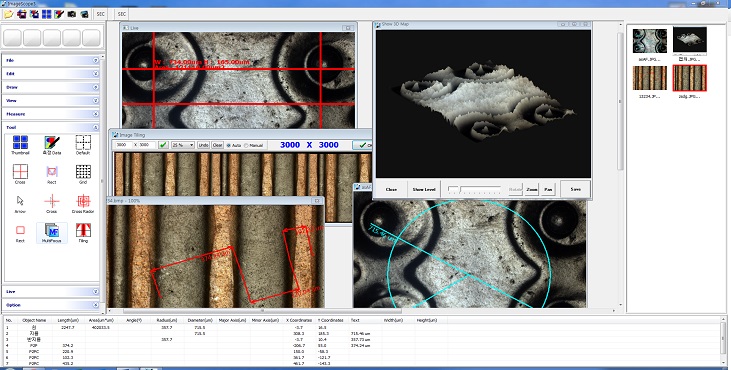Screen dimensions: 731x370
Task: Adjust the slider in the 3D Map window
Action: coord(474,189)
